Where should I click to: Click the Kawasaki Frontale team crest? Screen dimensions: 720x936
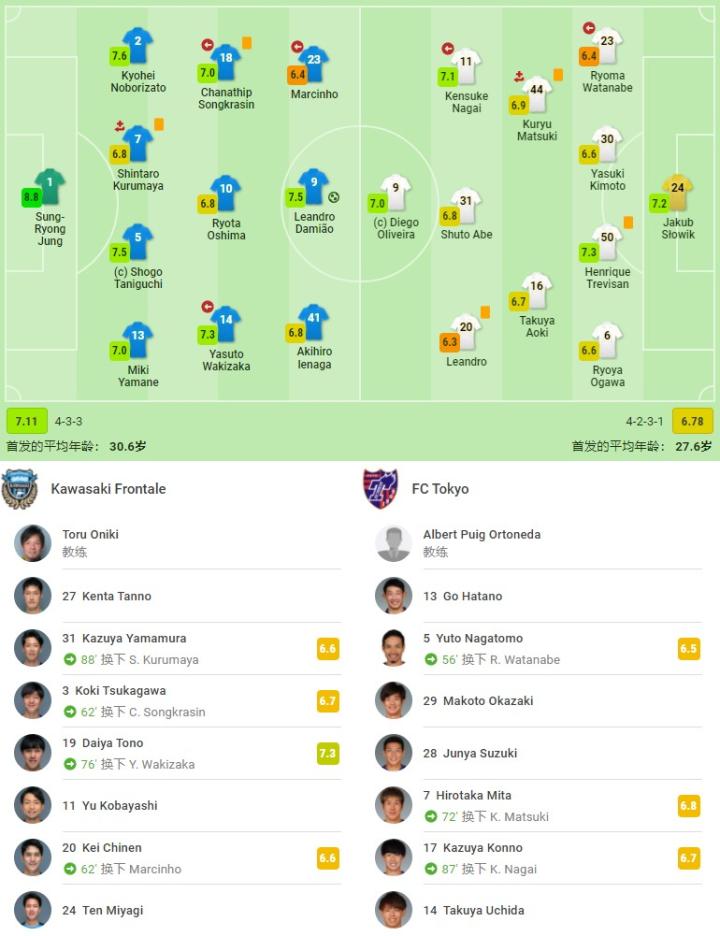20,489
